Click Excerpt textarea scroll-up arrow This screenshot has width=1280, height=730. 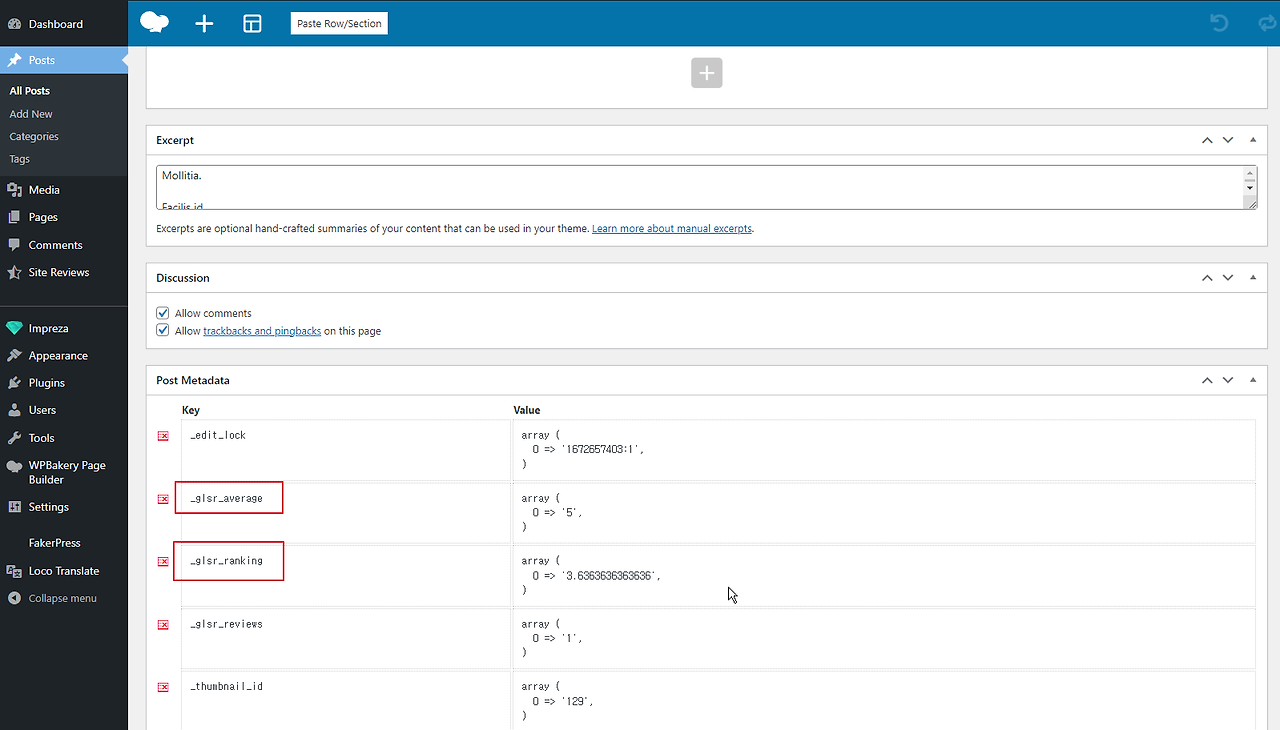(x=1250, y=174)
